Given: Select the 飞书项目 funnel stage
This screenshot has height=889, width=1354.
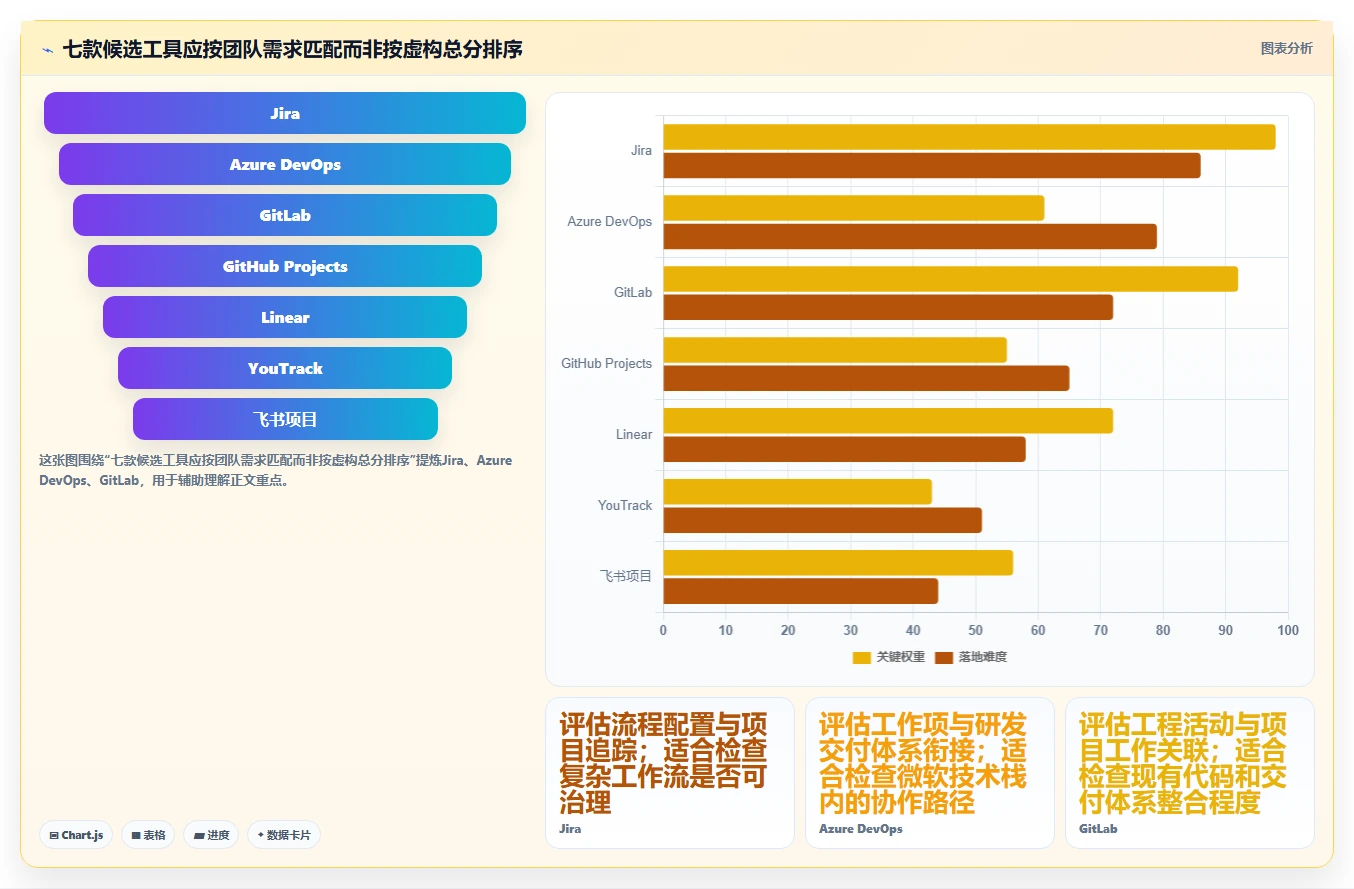Looking at the screenshot, I should pos(285,419).
